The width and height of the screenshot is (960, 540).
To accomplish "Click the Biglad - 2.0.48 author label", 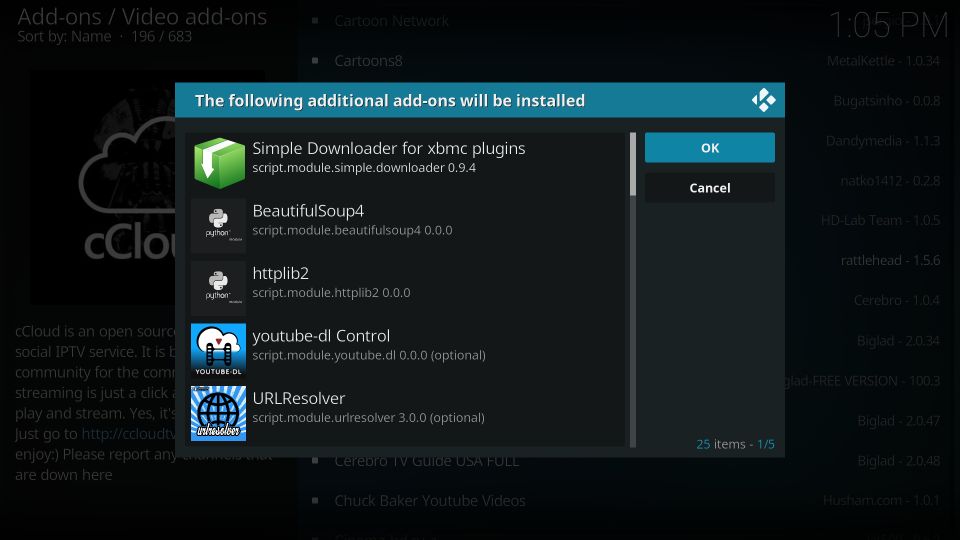I will (x=898, y=460).
